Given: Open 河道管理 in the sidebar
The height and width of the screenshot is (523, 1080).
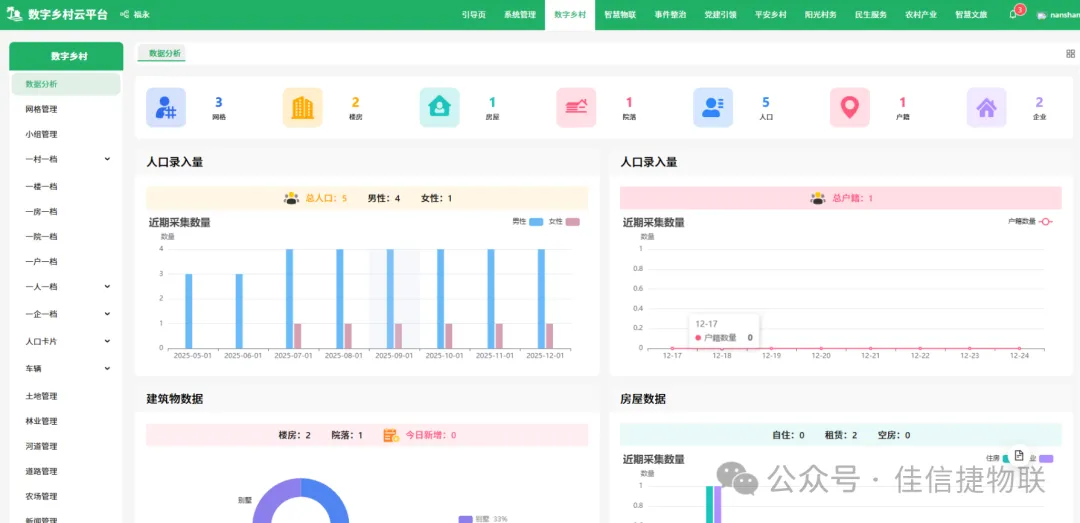Looking at the screenshot, I should click(66, 447).
